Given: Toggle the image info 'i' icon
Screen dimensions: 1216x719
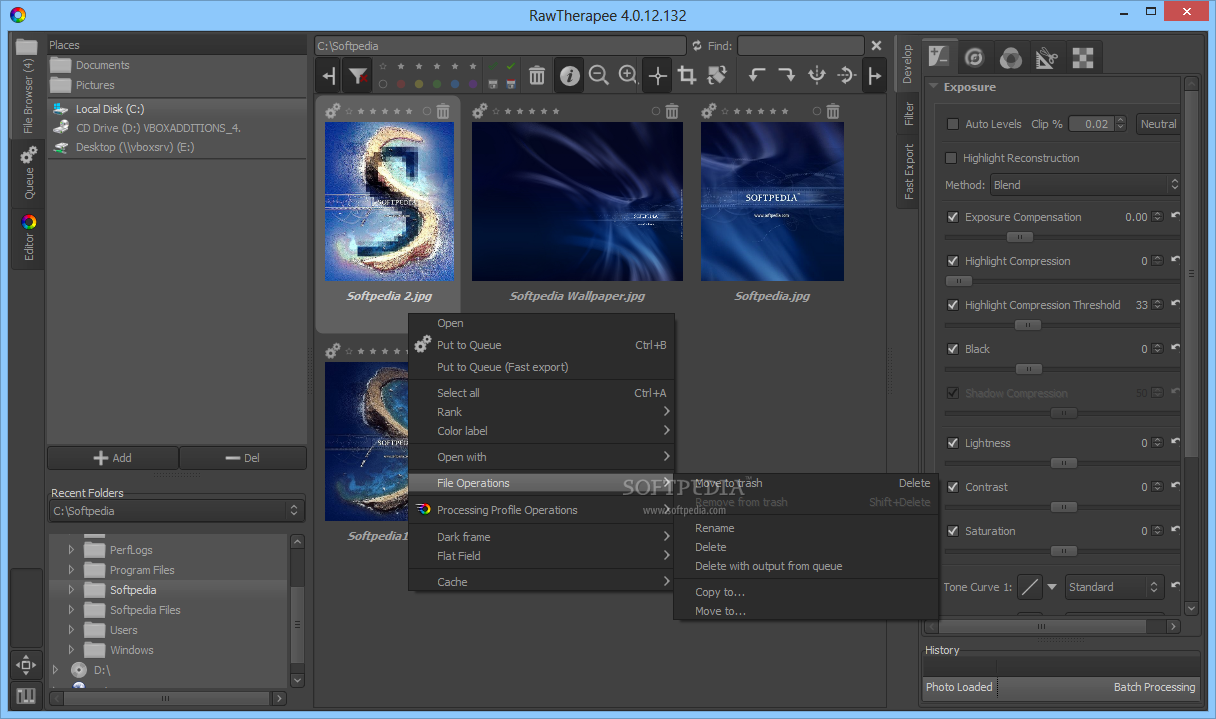Looking at the screenshot, I should (x=569, y=75).
